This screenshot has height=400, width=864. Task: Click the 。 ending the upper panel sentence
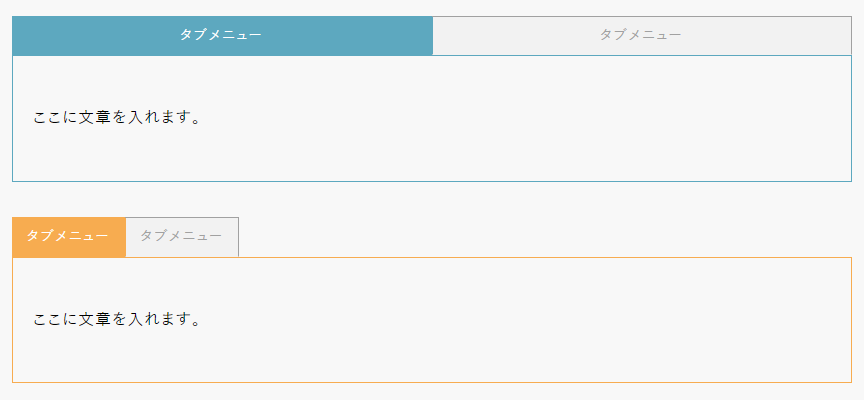(195, 120)
